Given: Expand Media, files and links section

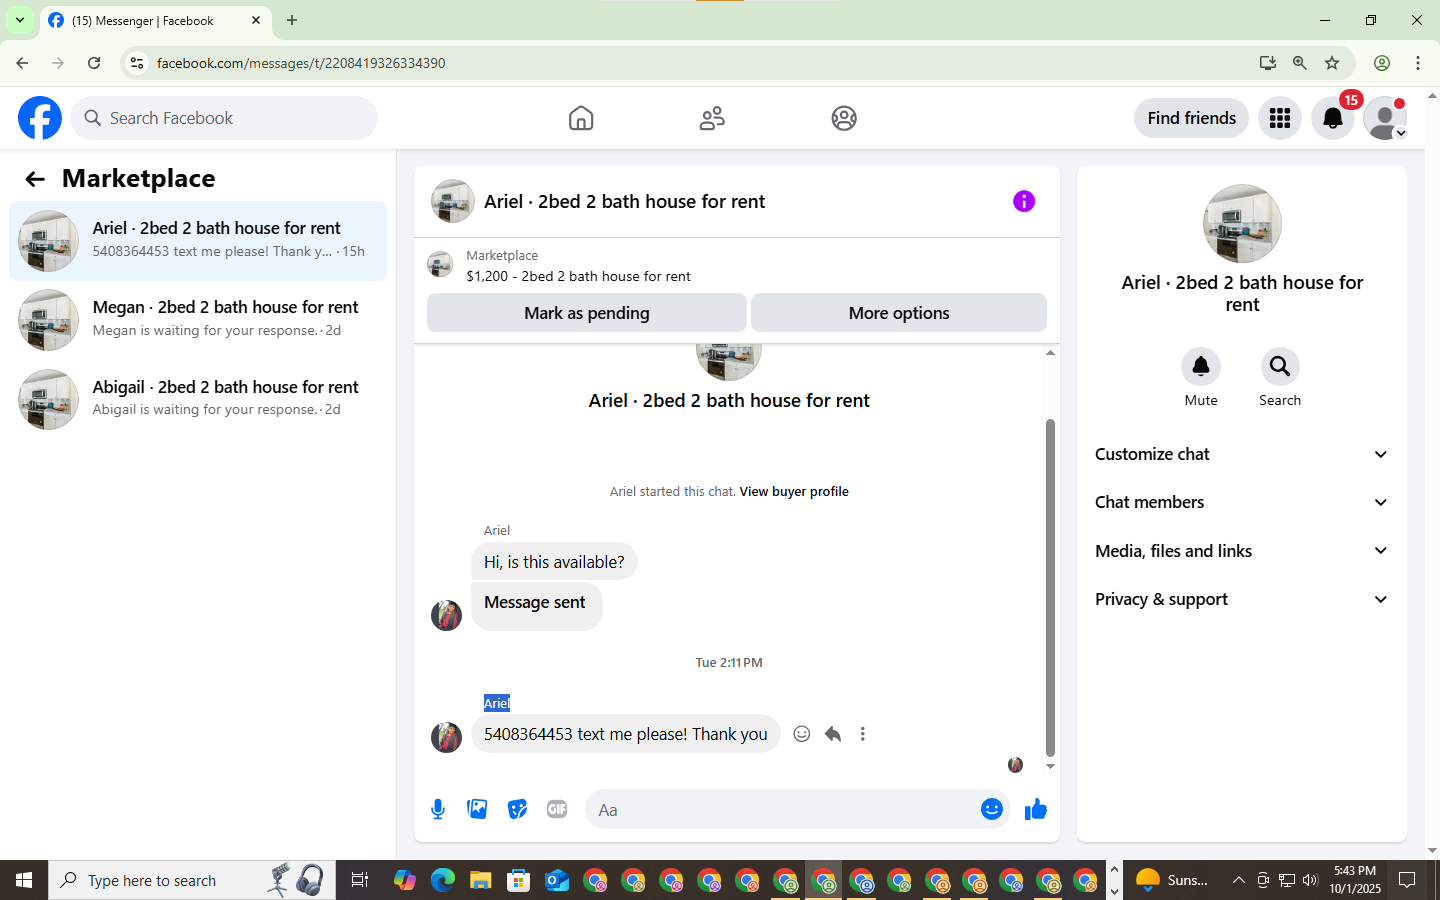Looking at the screenshot, I should click(1242, 551).
